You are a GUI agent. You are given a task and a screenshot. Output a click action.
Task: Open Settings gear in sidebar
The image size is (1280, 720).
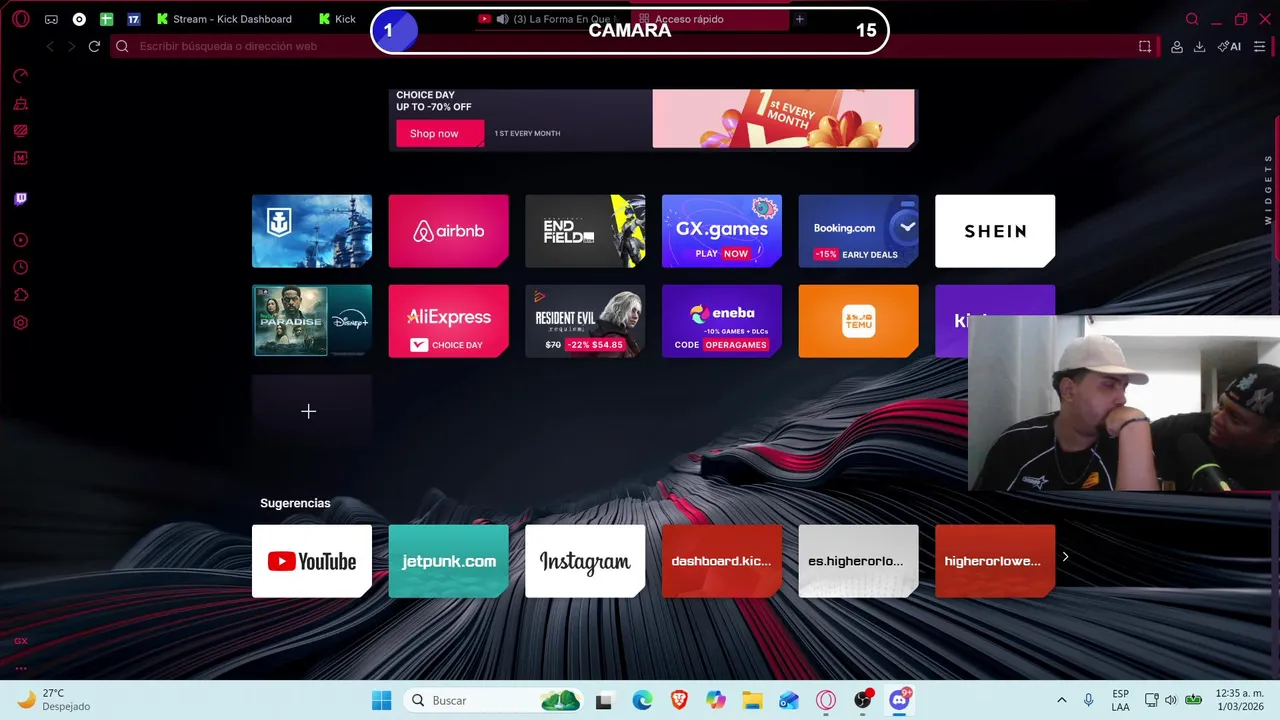[x=21, y=323]
